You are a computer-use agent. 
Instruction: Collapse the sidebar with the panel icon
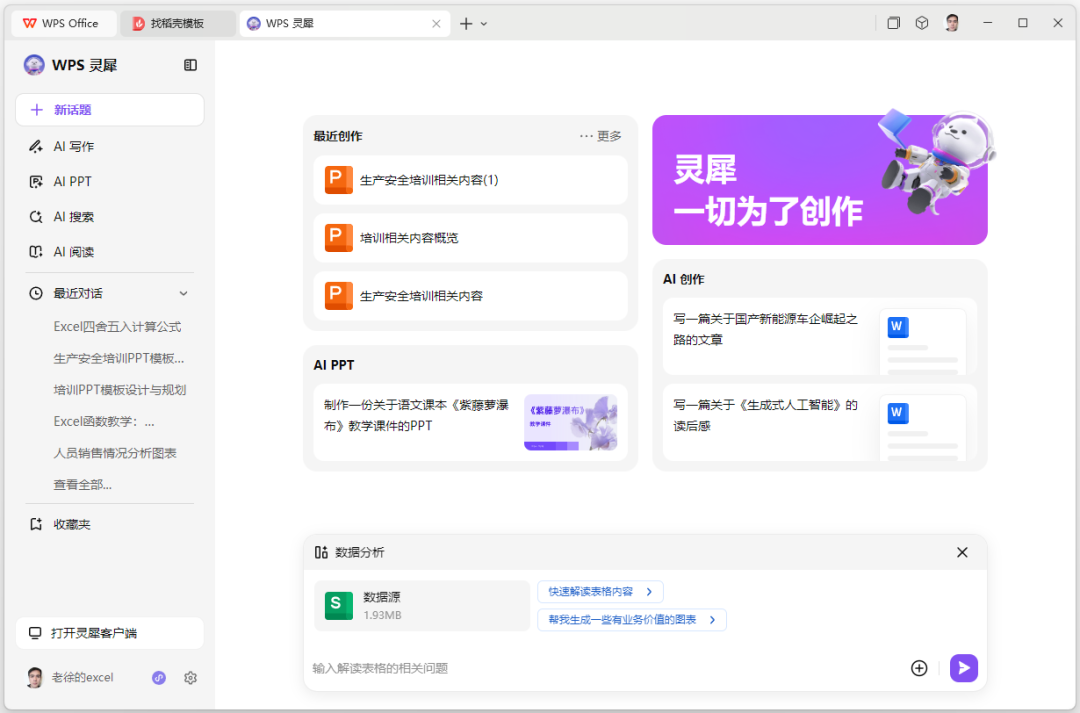coord(190,65)
